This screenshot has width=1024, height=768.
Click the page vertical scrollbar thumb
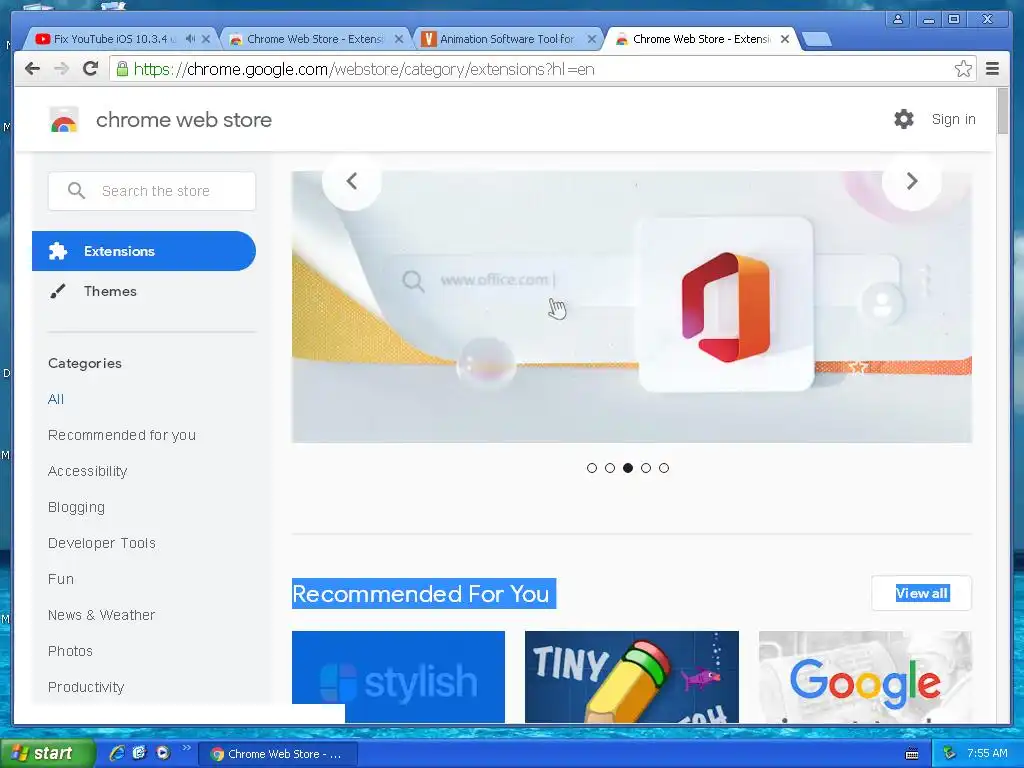1002,111
